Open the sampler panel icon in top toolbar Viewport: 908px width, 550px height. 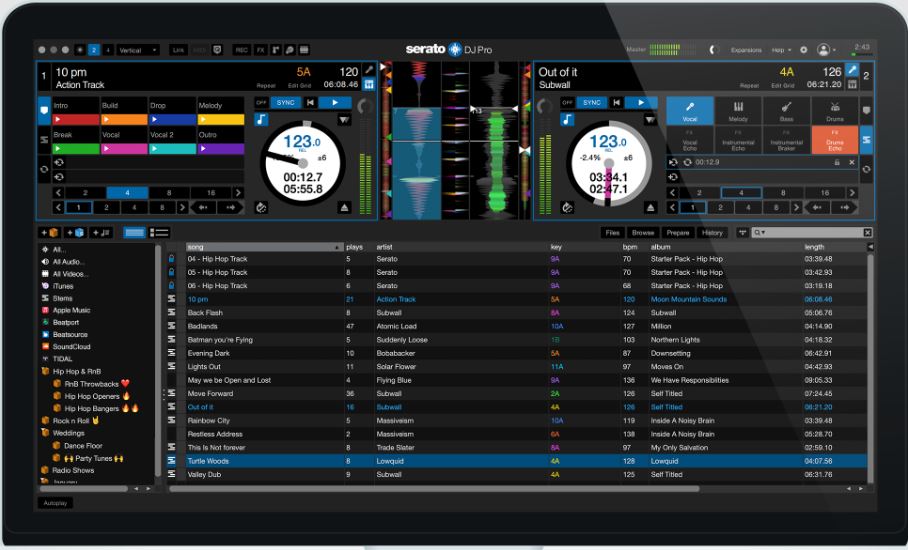pyautogui.click(x=276, y=50)
